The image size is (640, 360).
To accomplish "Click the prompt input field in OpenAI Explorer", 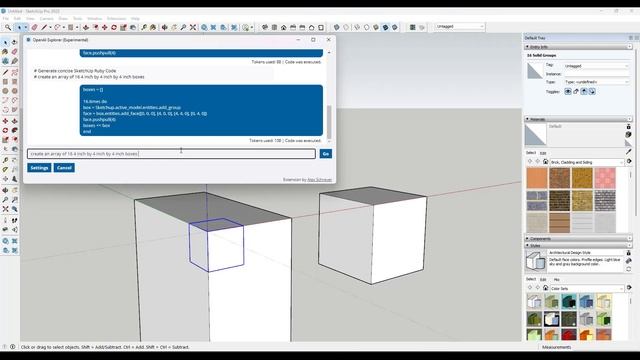I will [171, 154].
